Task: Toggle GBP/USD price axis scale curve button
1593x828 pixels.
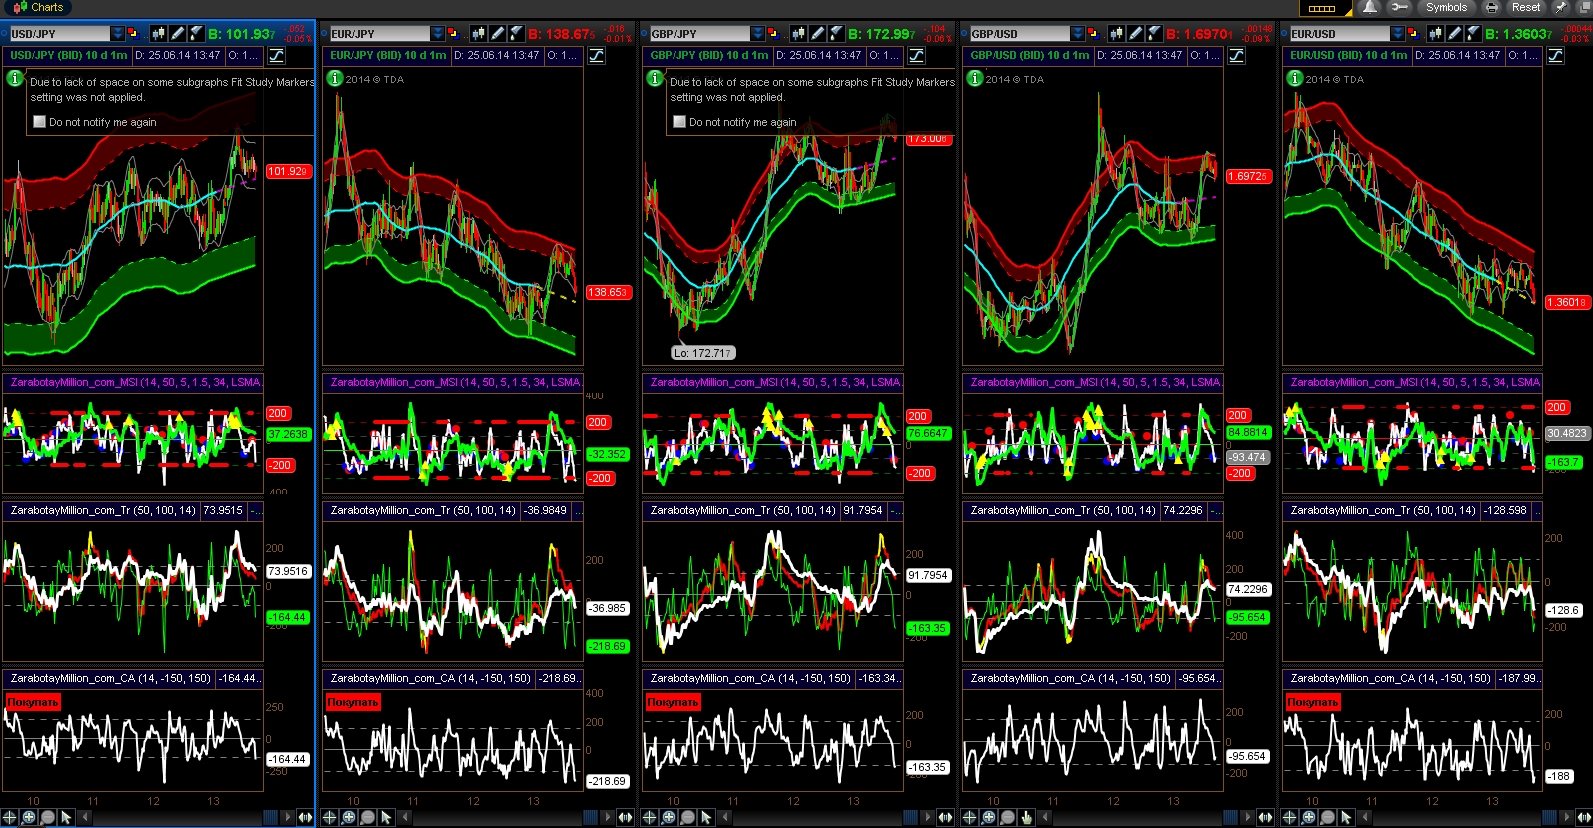Action: tap(1236, 56)
